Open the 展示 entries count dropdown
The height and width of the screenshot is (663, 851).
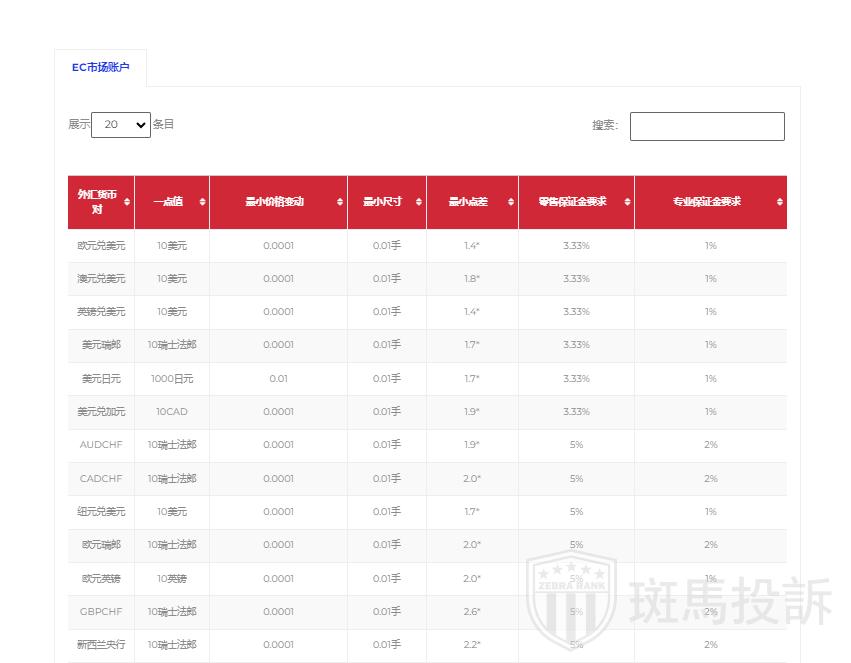(120, 125)
